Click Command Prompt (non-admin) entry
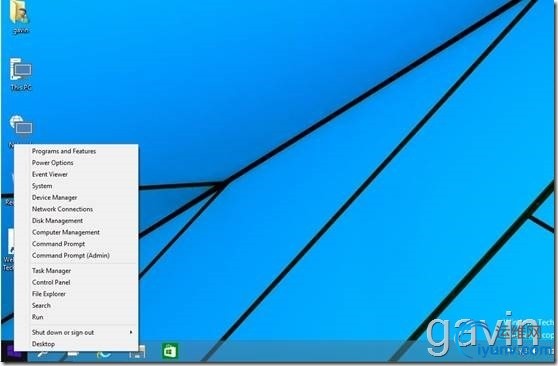This screenshot has height=366, width=558. coord(76,244)
